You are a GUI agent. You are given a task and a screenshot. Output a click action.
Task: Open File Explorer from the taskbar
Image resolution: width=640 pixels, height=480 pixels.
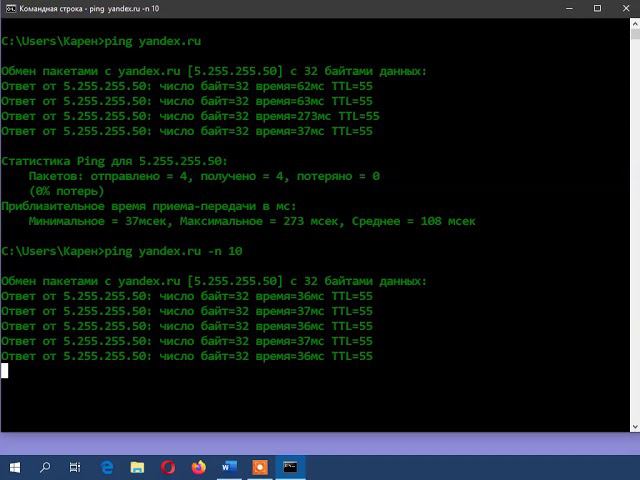[137, 467]
